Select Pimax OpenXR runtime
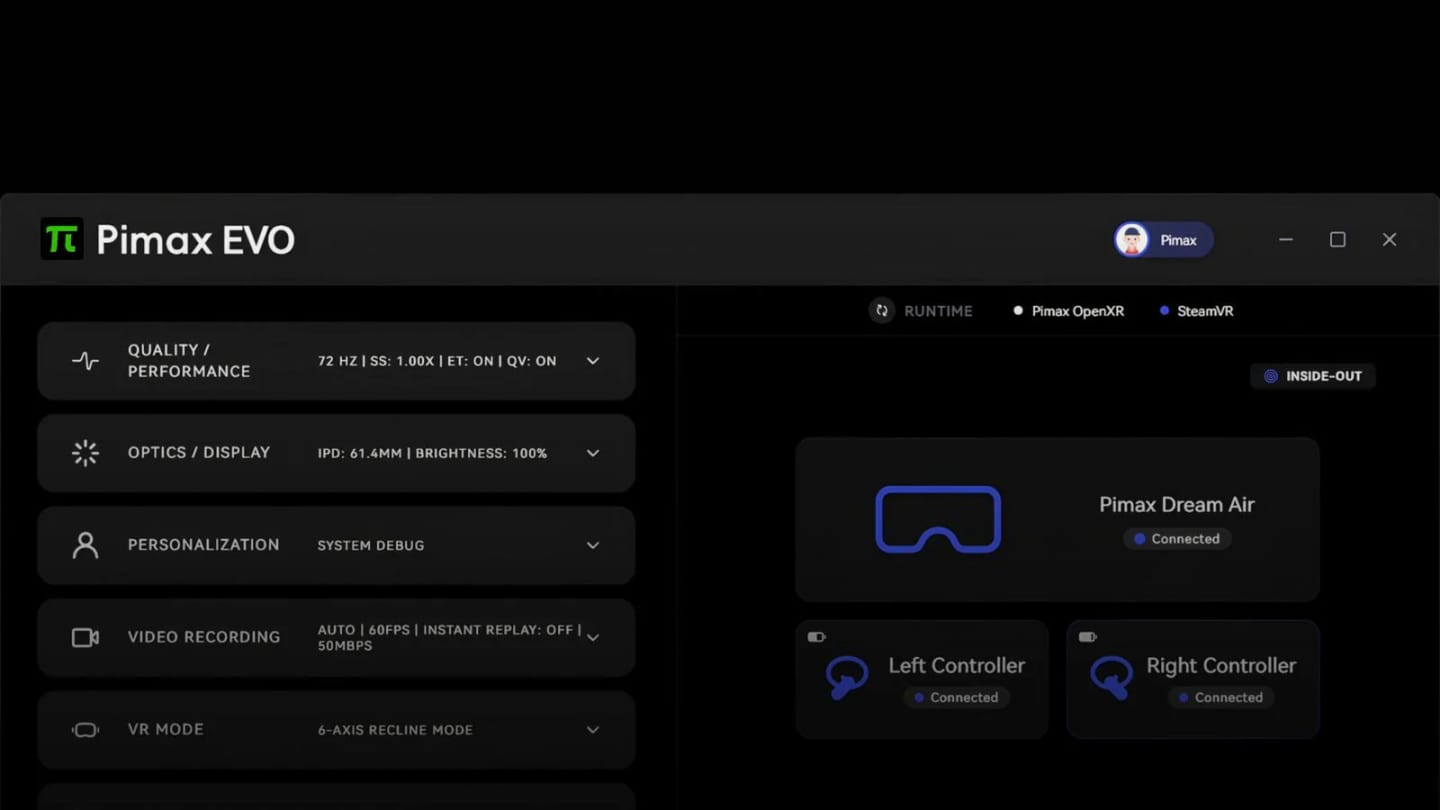 tap(1069, 311)
